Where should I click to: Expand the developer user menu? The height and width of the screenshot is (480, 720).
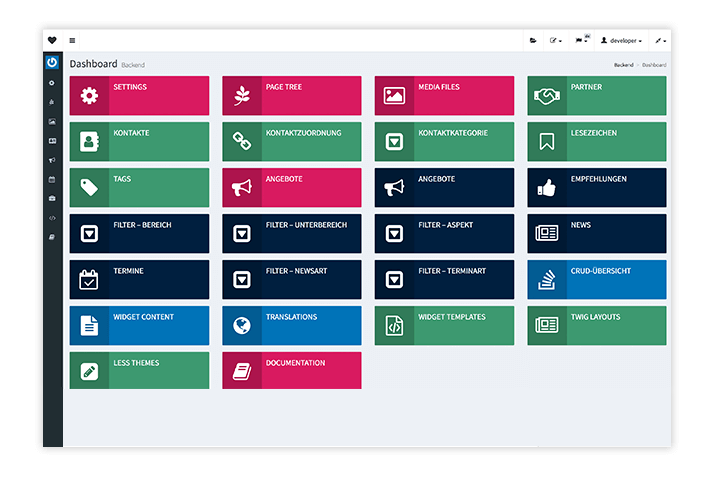[620, 41]
